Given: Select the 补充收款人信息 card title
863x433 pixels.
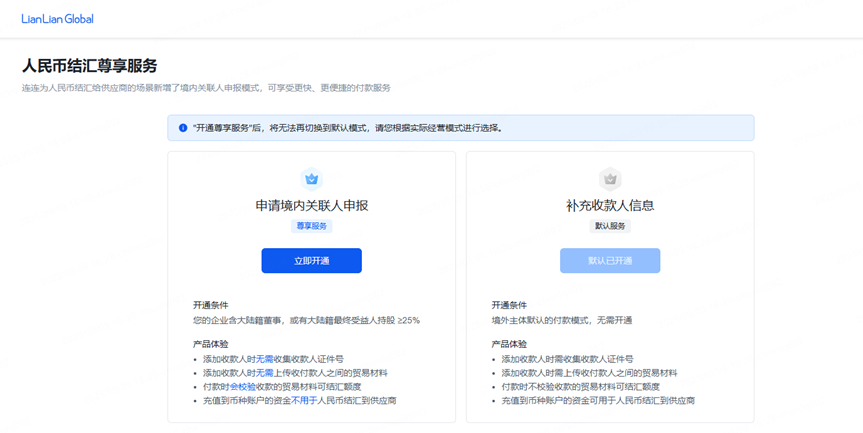Looking at the screenshot, I should pyautogui.click(x=610, y=205).
